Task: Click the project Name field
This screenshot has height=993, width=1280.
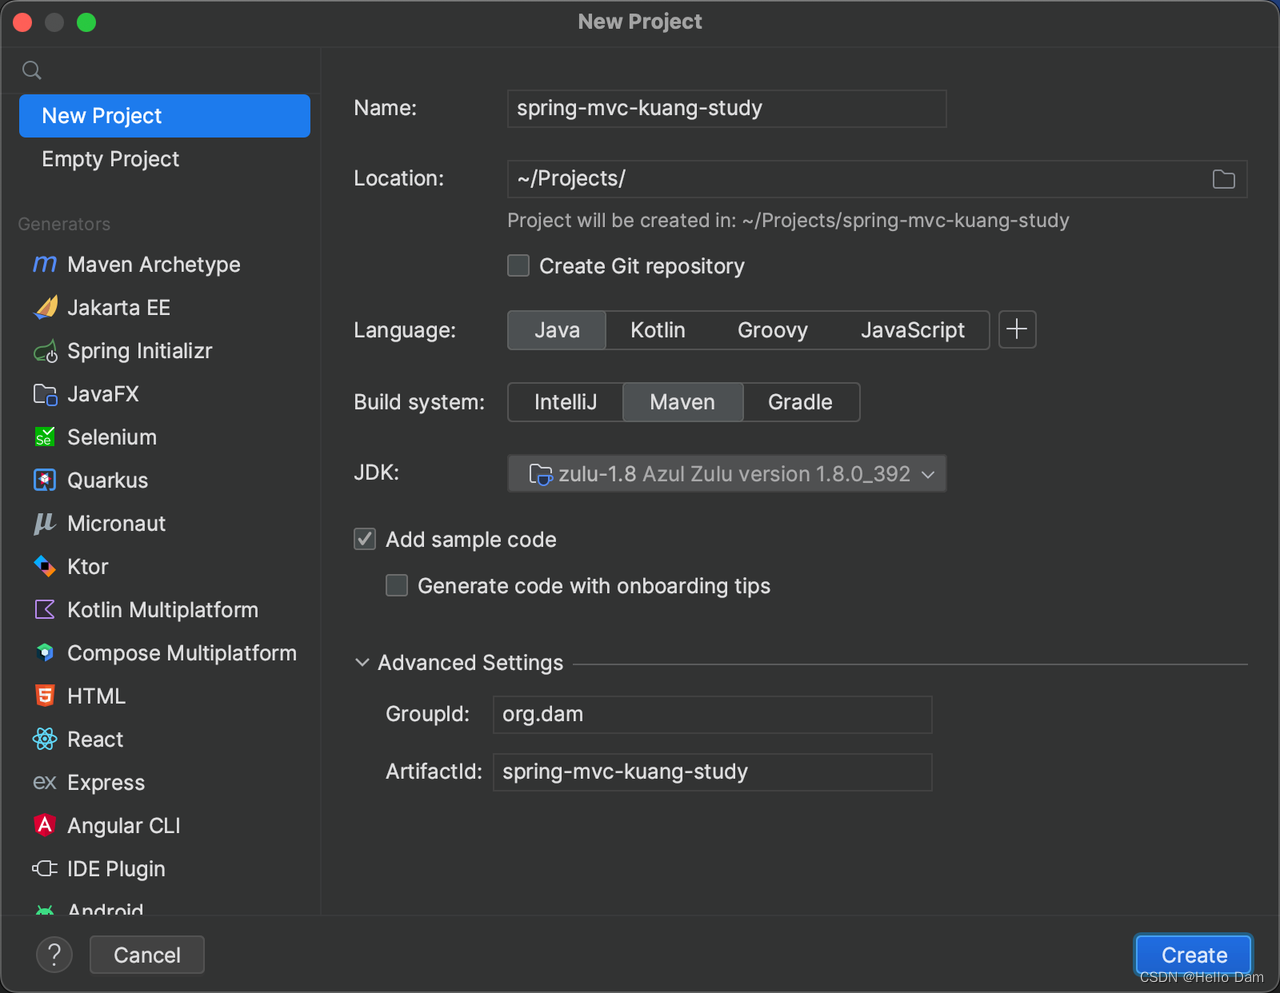Action: point(727,108)
